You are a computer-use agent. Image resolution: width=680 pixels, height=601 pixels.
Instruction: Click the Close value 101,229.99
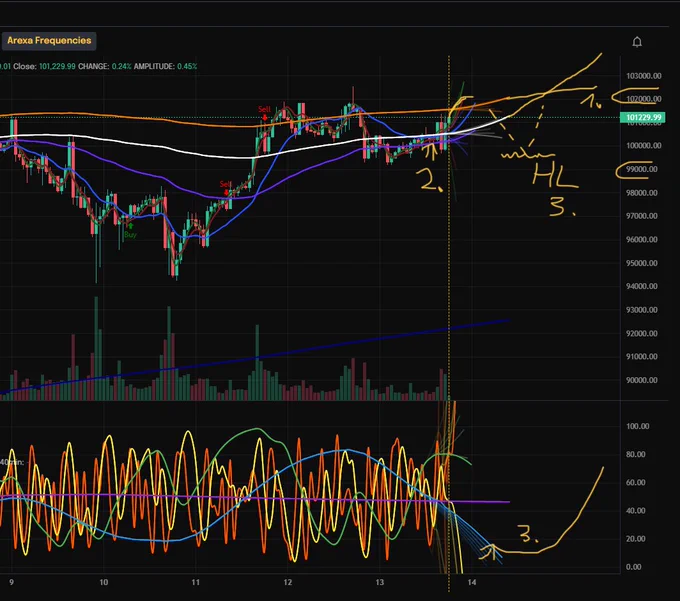click(x=57, y=66)
